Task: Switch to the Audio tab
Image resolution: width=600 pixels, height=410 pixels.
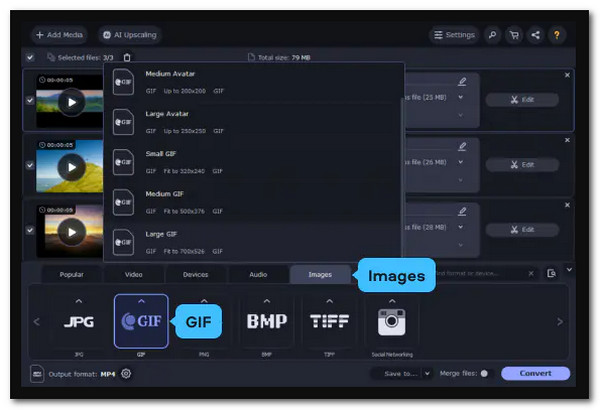Action: click(258, 274)
